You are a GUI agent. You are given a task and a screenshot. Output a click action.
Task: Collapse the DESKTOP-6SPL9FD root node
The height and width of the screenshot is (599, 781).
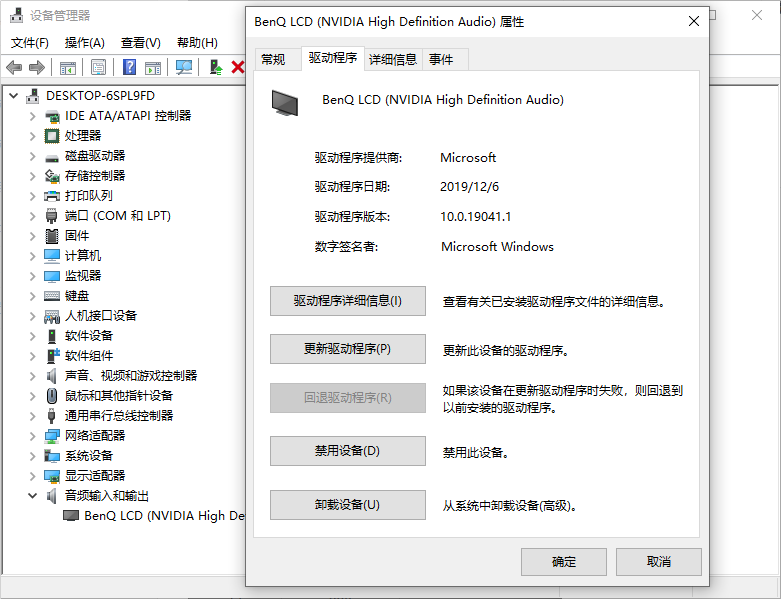click(14, 96)
